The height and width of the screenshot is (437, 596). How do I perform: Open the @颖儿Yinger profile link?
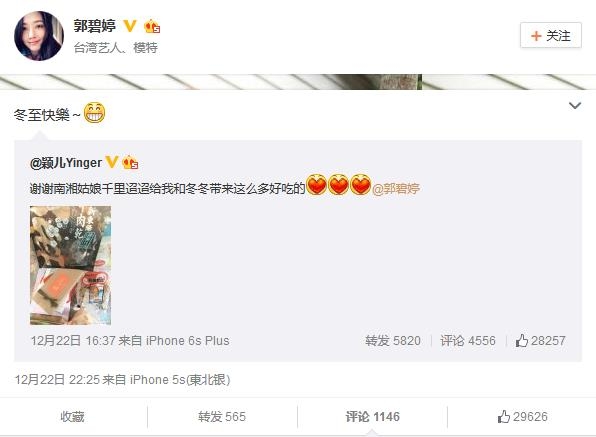point(66,163)
